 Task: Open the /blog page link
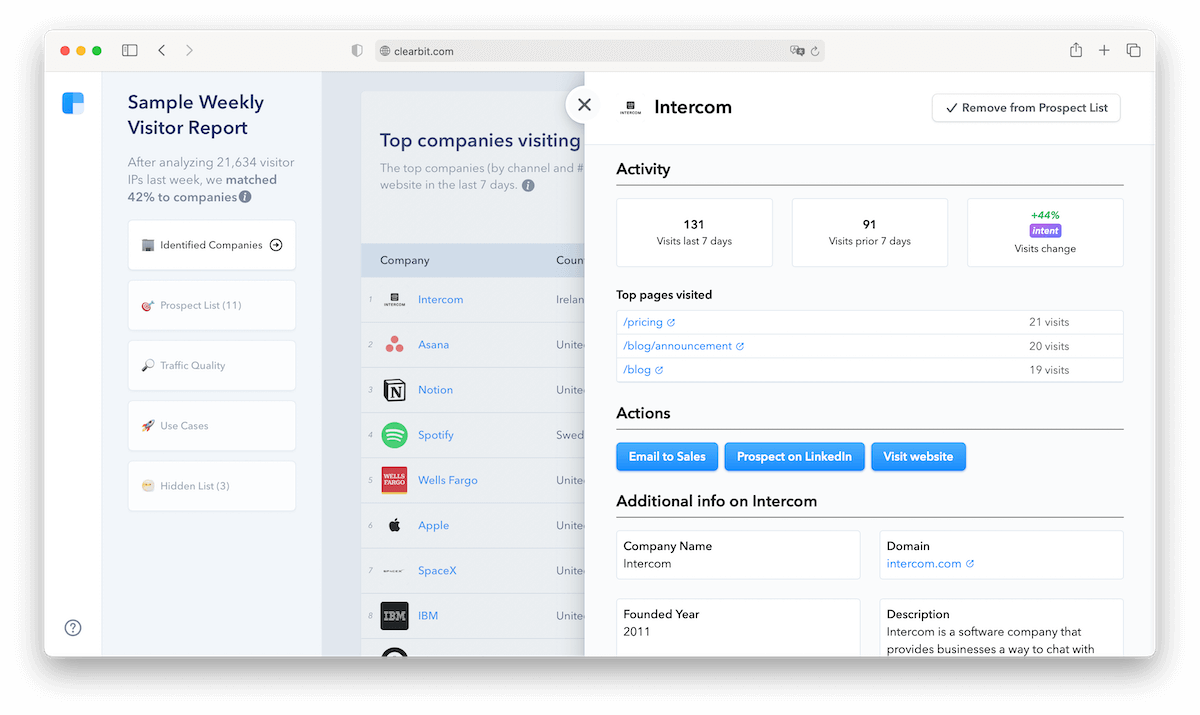click(x=637, y=370)
